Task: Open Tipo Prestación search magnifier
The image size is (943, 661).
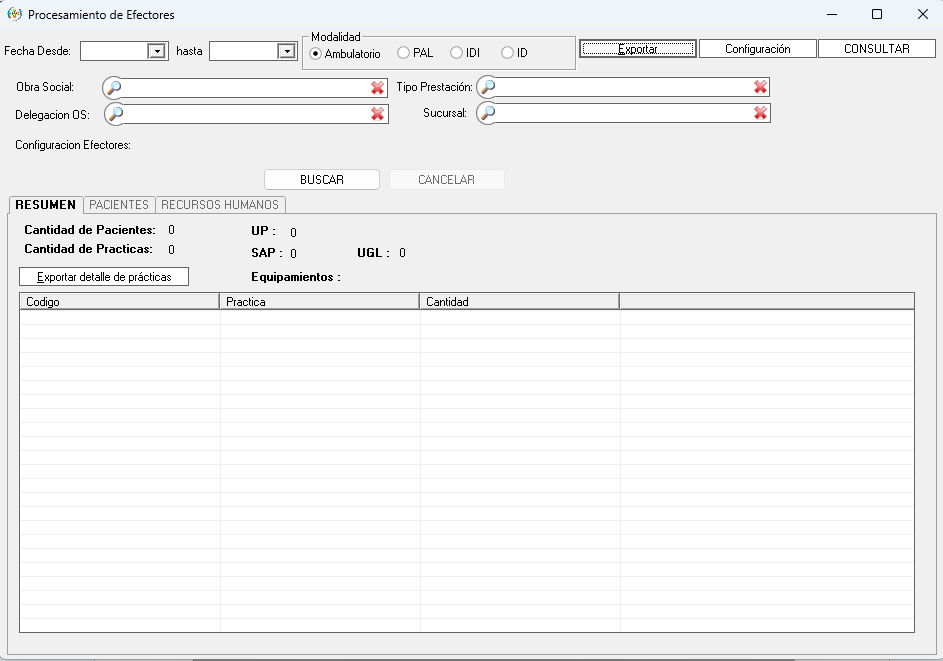Action: (488, 87)
